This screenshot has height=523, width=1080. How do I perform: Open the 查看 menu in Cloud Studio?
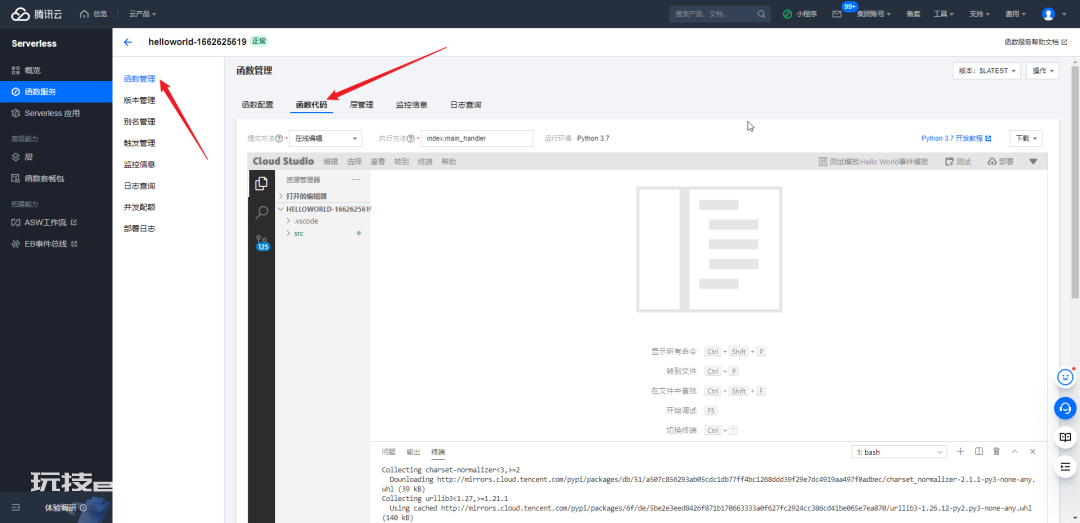378,162
